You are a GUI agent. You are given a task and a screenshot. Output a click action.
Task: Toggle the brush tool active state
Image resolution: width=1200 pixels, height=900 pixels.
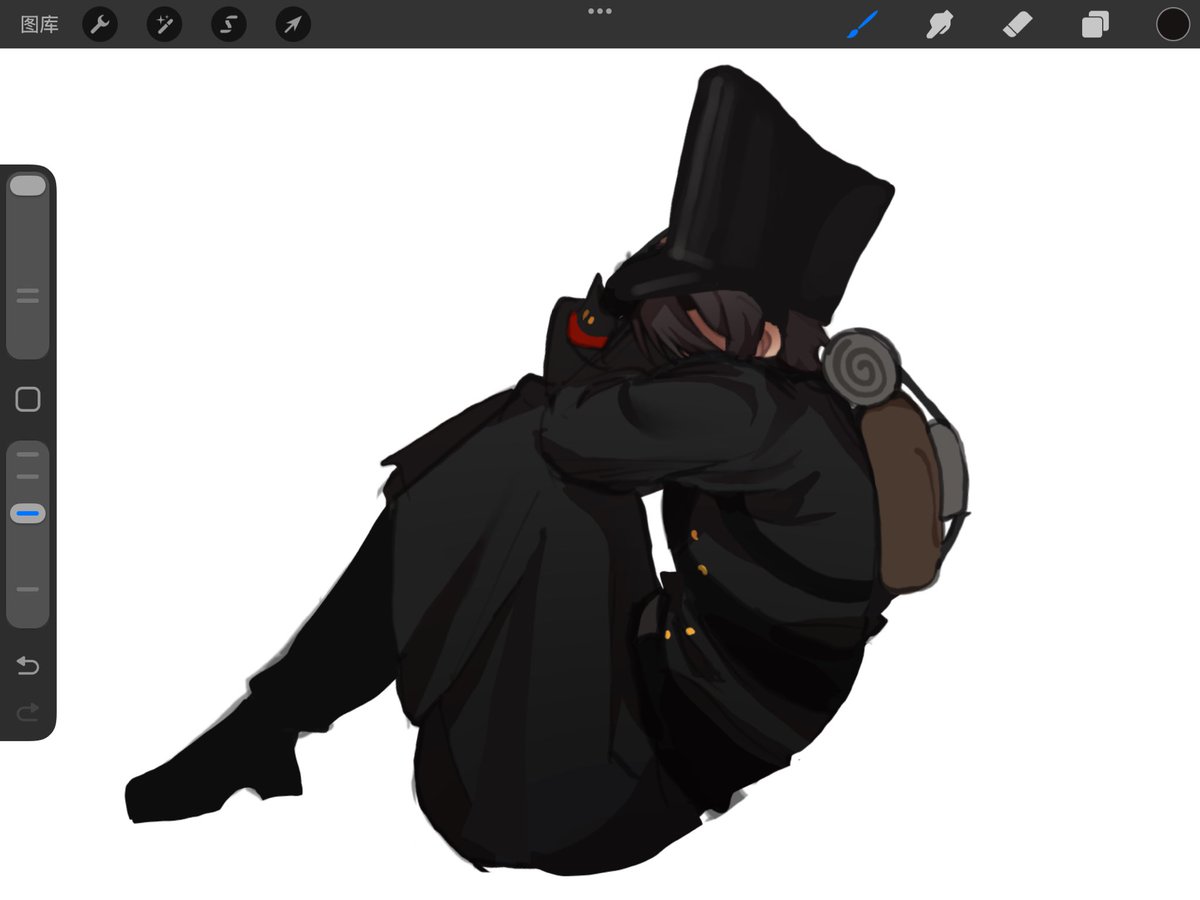pos(864,24)
